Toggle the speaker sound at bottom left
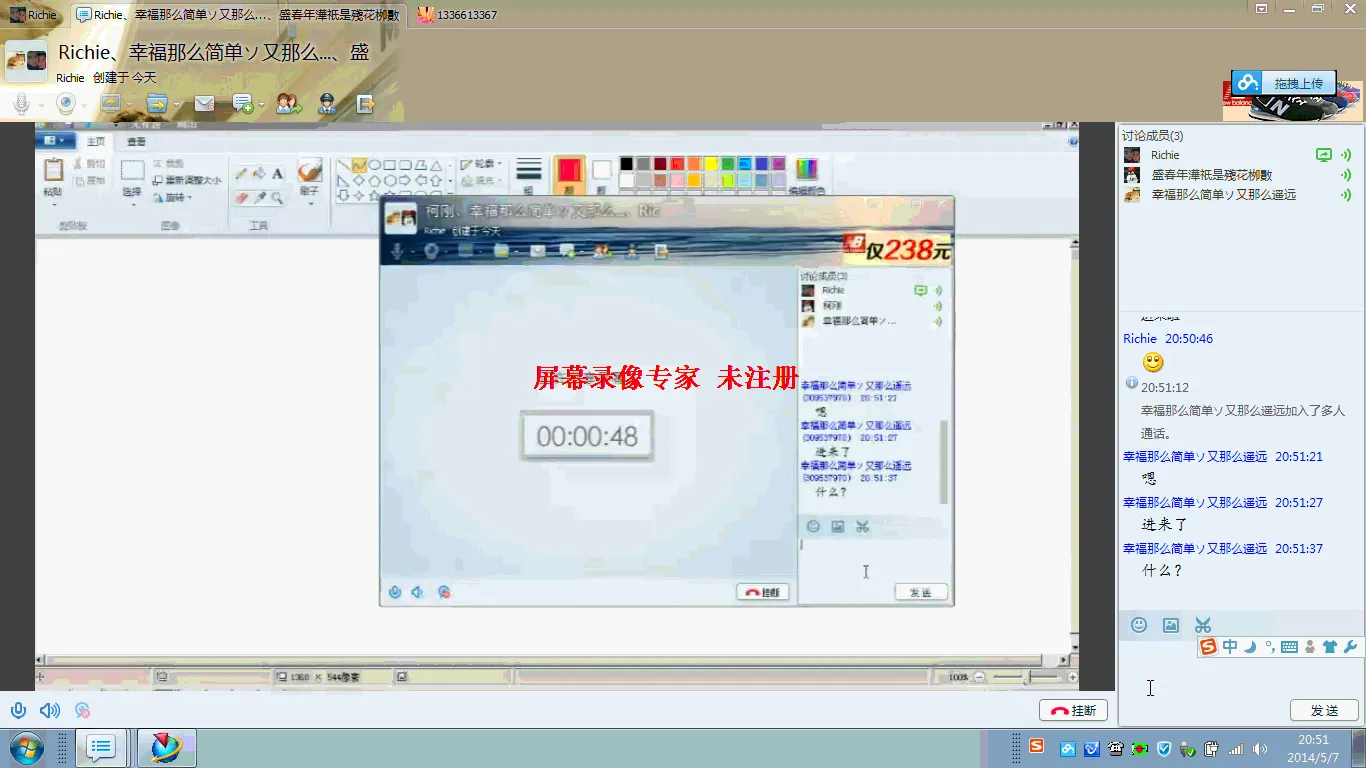 (49, 710)
